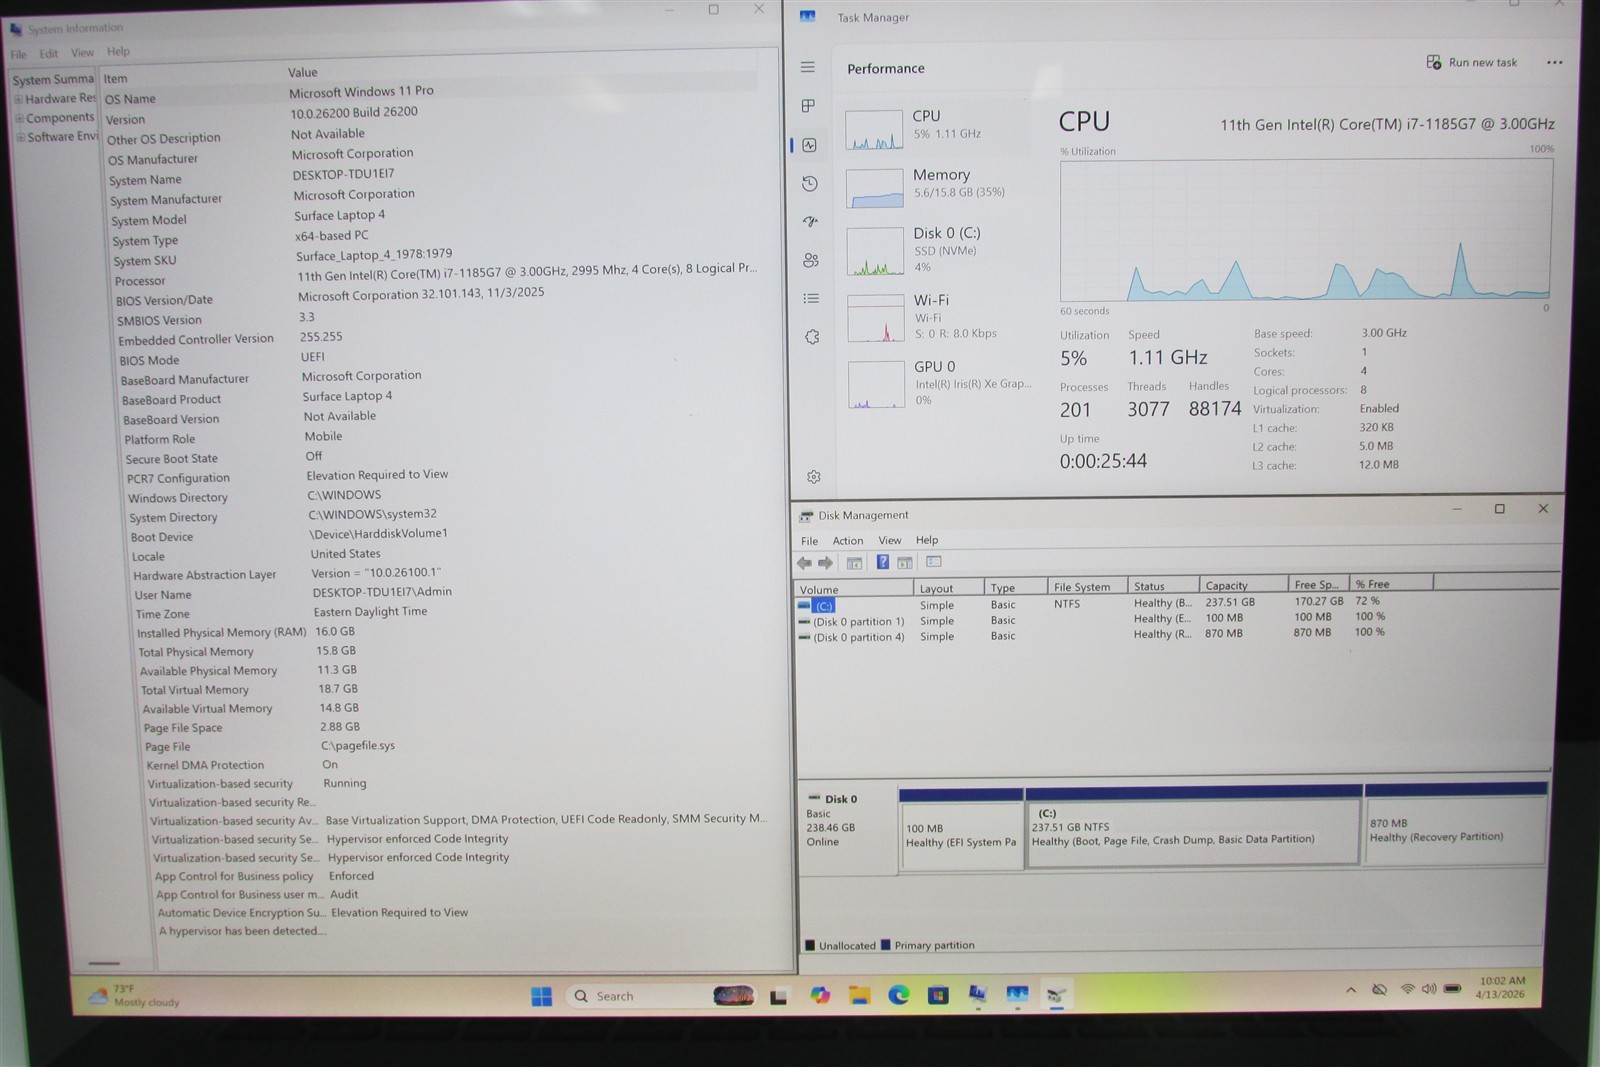The height and width of the screenshot is (1067, 1600).
Task: Switch to Disk Management taskbar icon
Action: click(x=1056, y=993)
